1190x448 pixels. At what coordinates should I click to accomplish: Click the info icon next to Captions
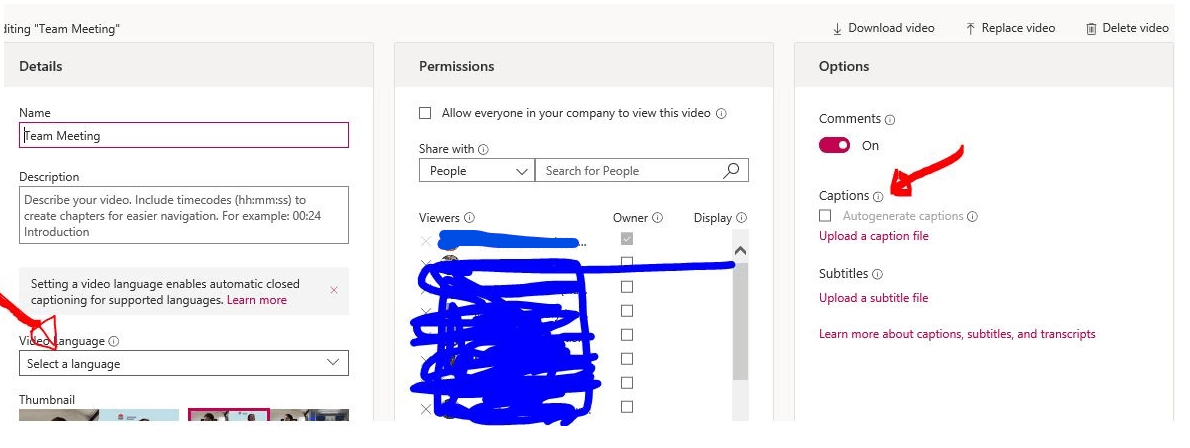[878, 197]
